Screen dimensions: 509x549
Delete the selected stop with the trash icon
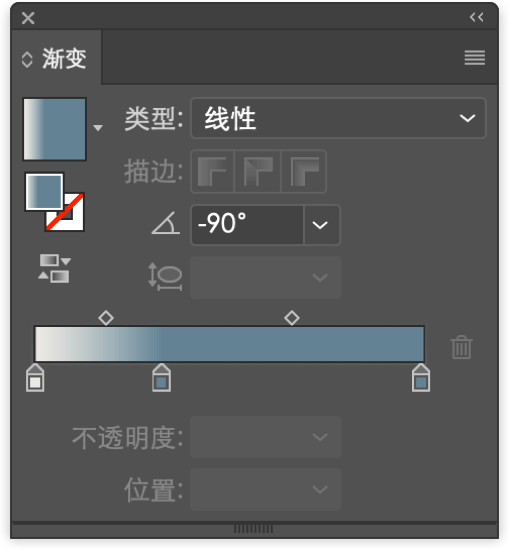point(461,347)
